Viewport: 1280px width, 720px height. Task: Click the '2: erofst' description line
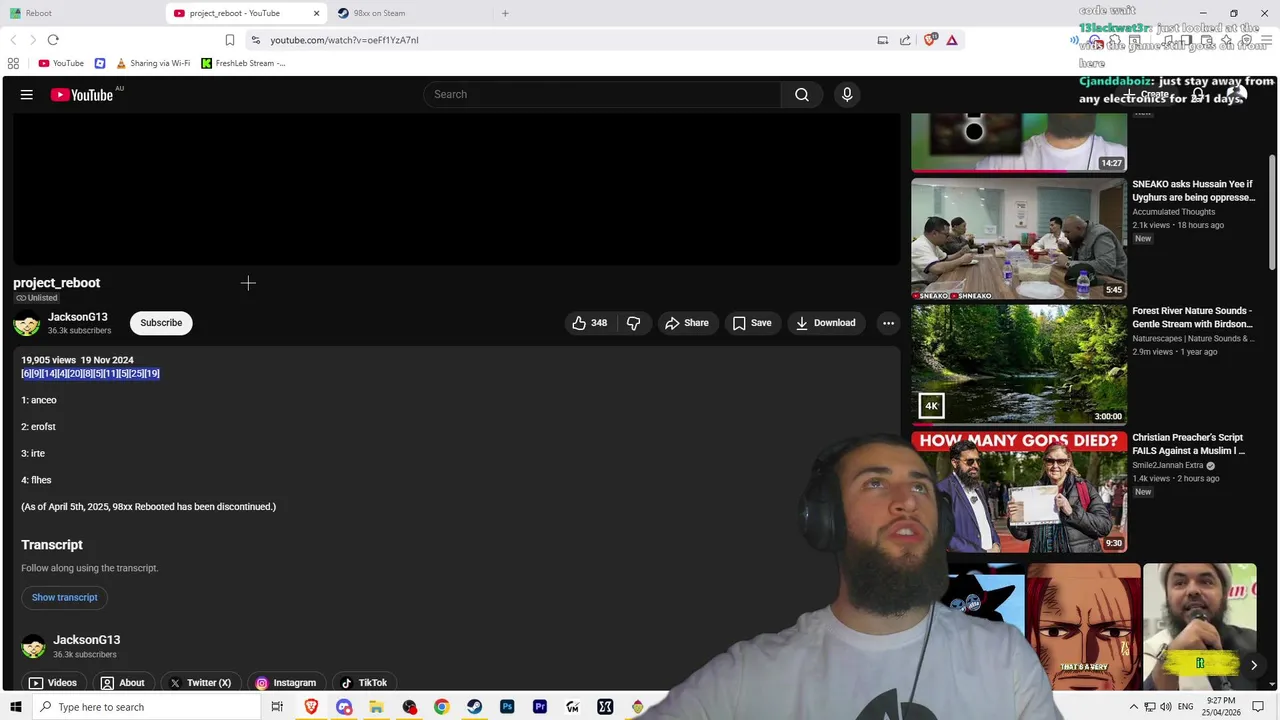(x=38, y=427)
